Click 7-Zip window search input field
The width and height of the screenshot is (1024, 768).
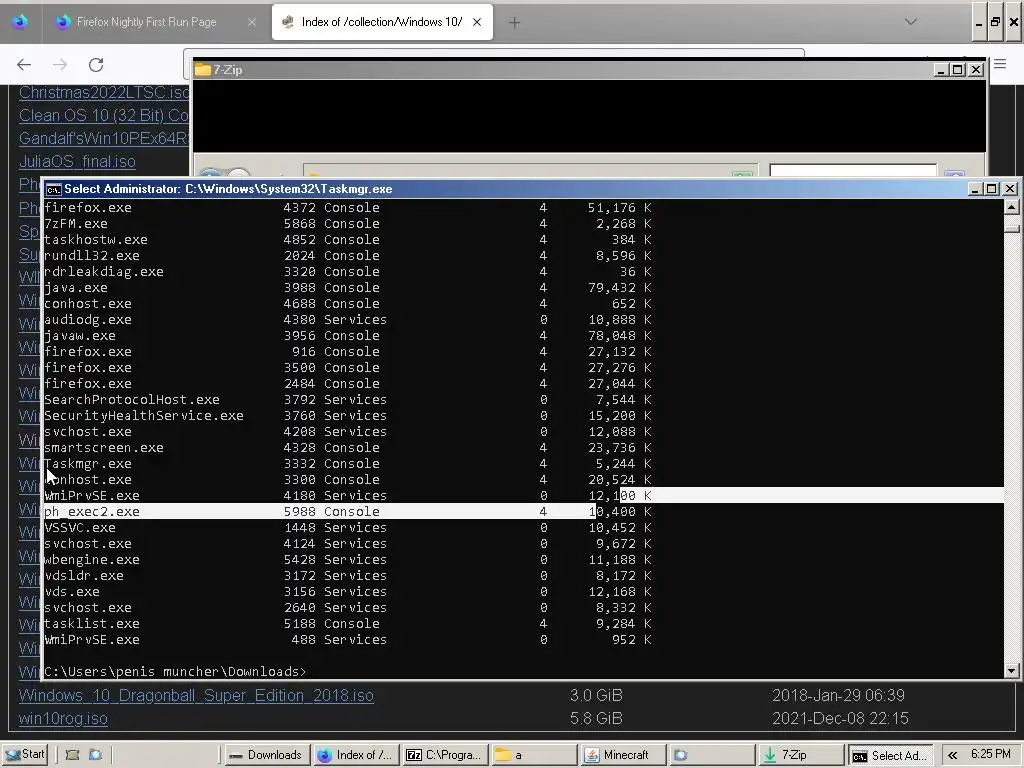(853, 170)
